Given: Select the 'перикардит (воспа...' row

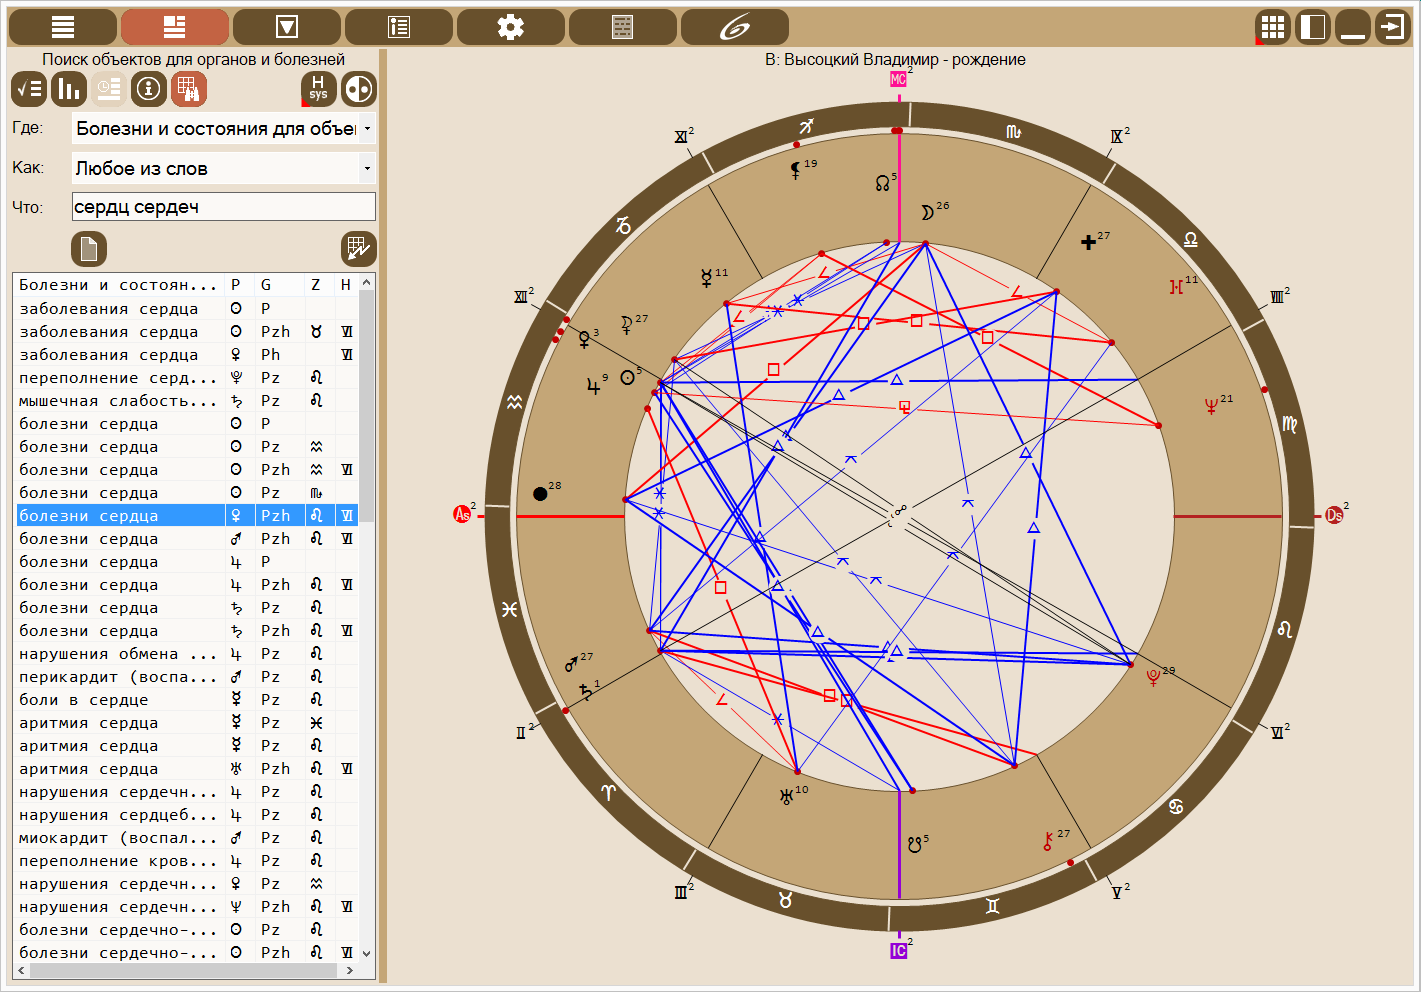Looking at the screenshot, I should (186, 677).
